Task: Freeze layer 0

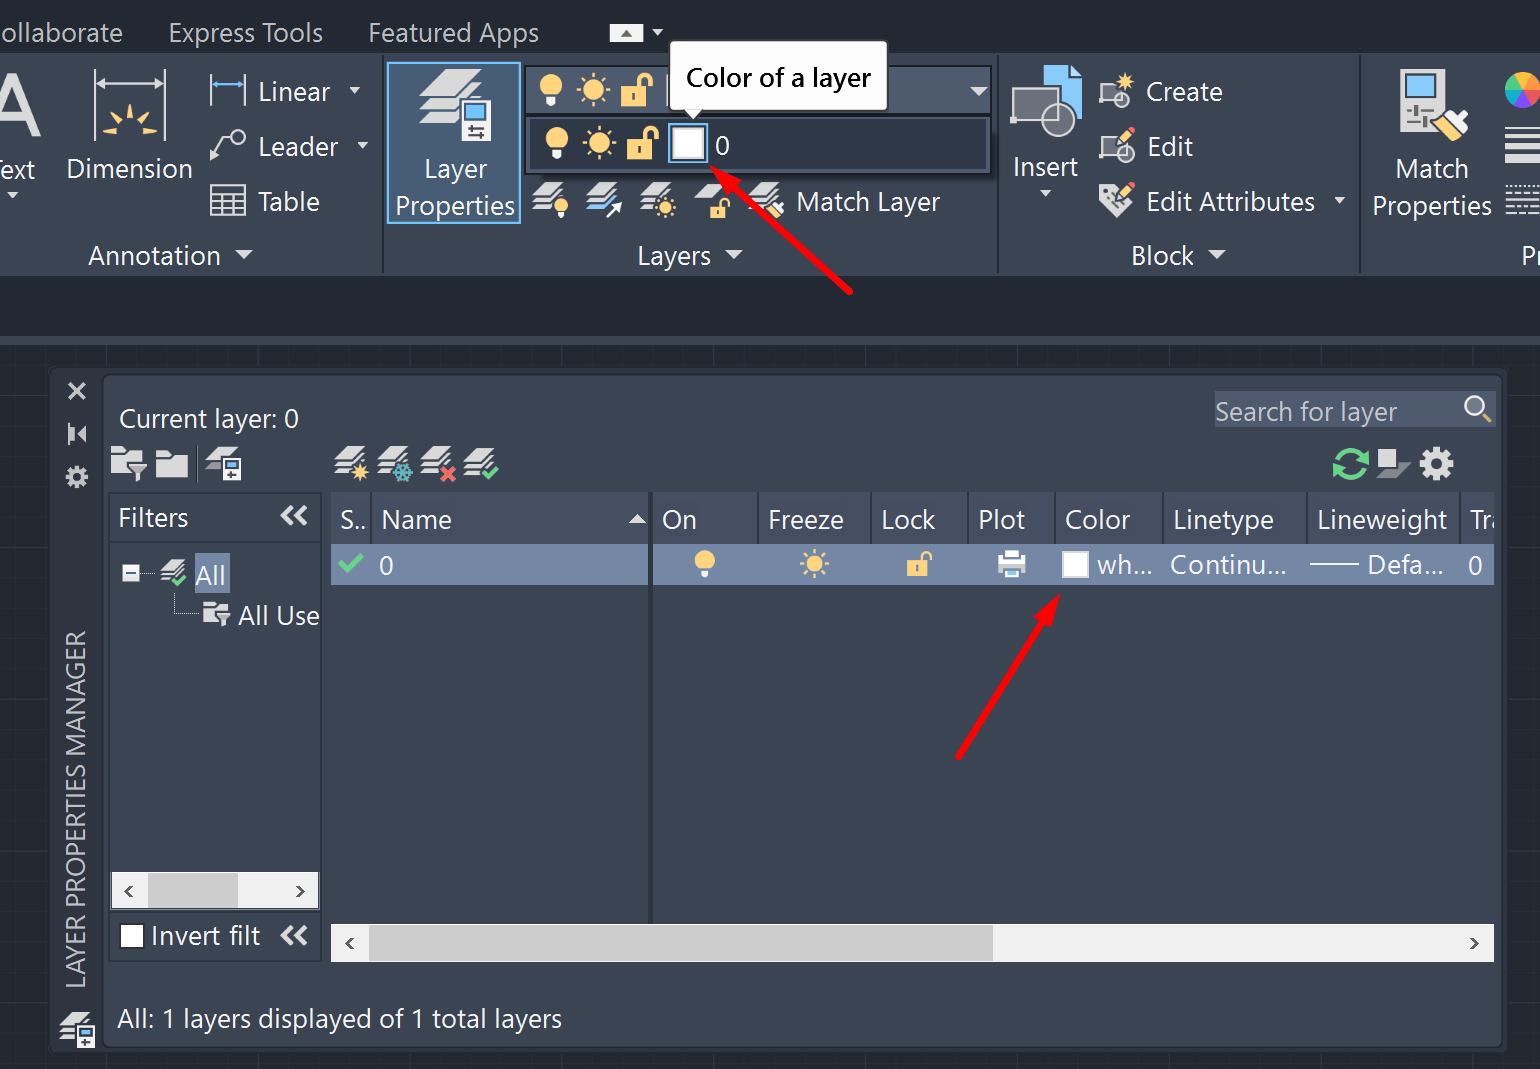Action: 814,564
